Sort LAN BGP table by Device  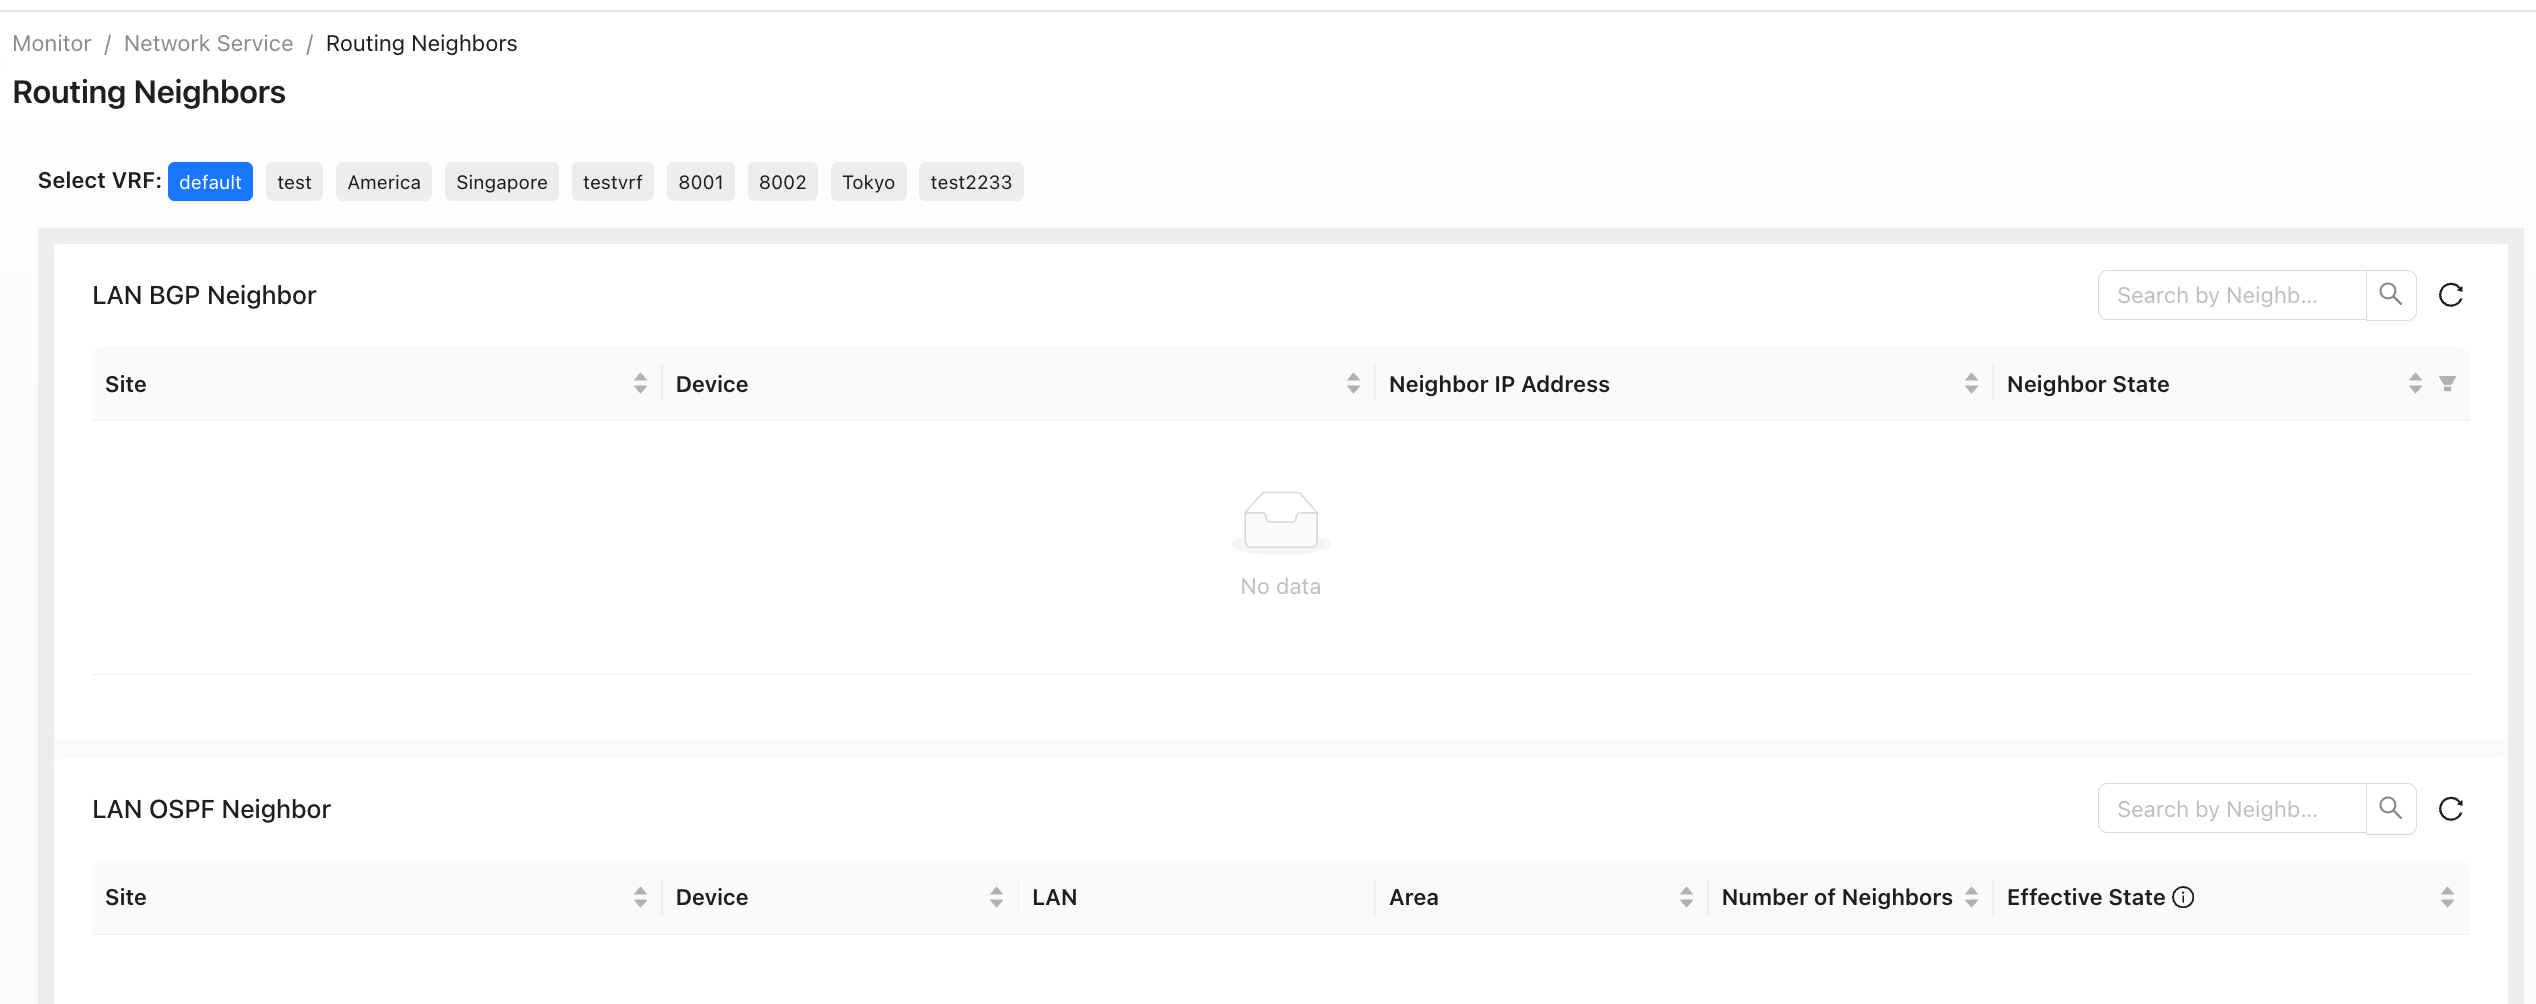click(1353, 384)
